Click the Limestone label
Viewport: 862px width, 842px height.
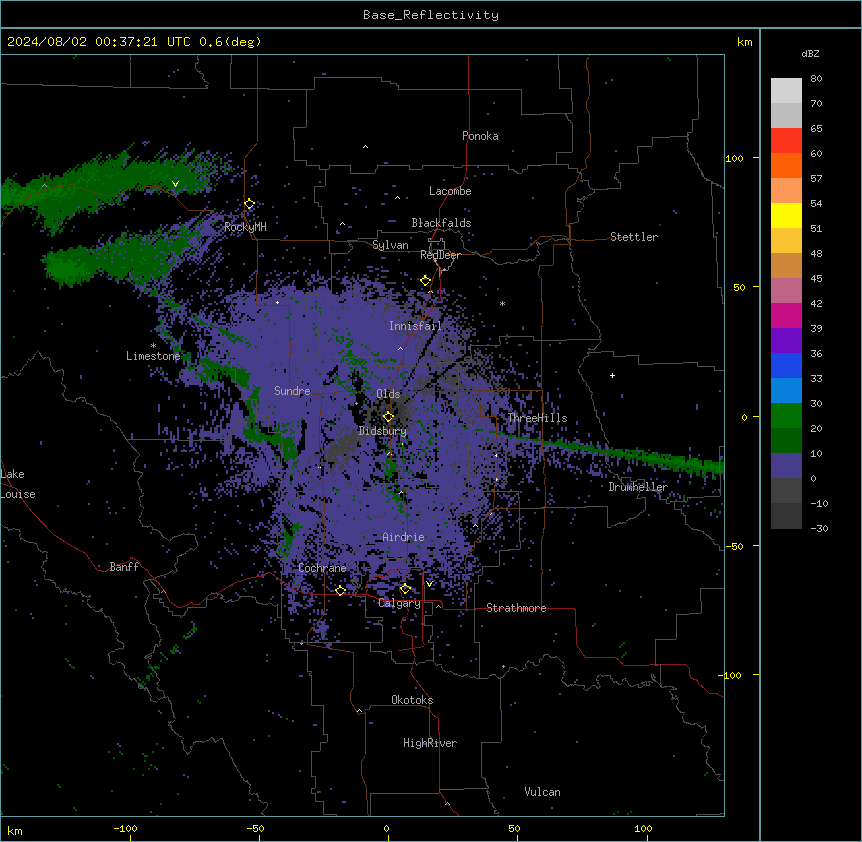153,356
